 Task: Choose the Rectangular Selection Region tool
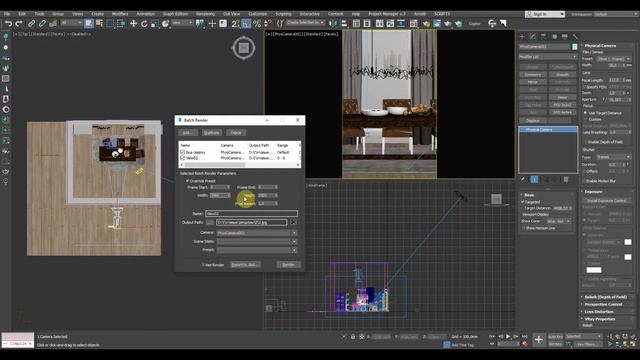[110, 24]
